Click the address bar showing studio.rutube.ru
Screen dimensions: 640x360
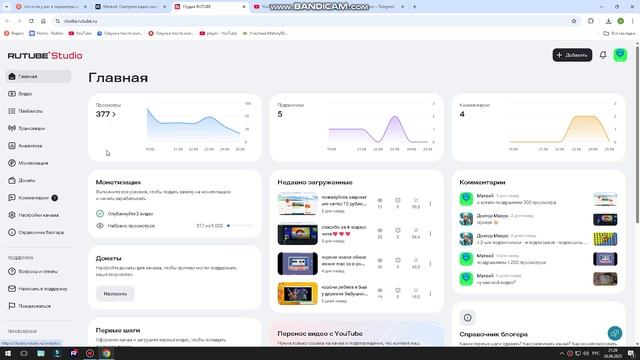(314, 21)
